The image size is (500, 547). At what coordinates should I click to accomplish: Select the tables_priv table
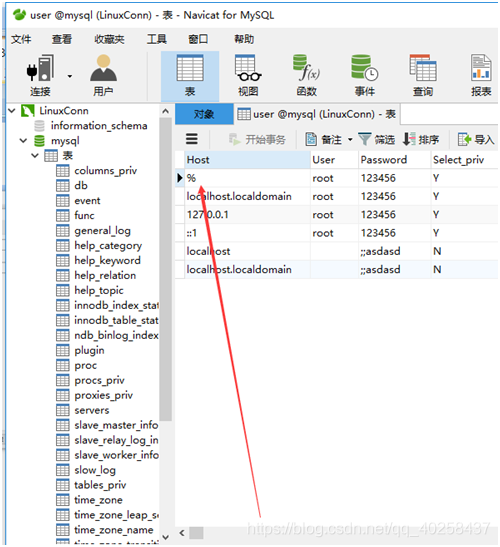pos(100,485)
